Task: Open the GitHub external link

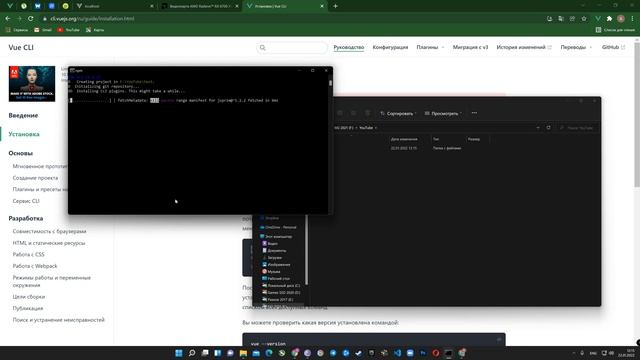Action: 613,47
